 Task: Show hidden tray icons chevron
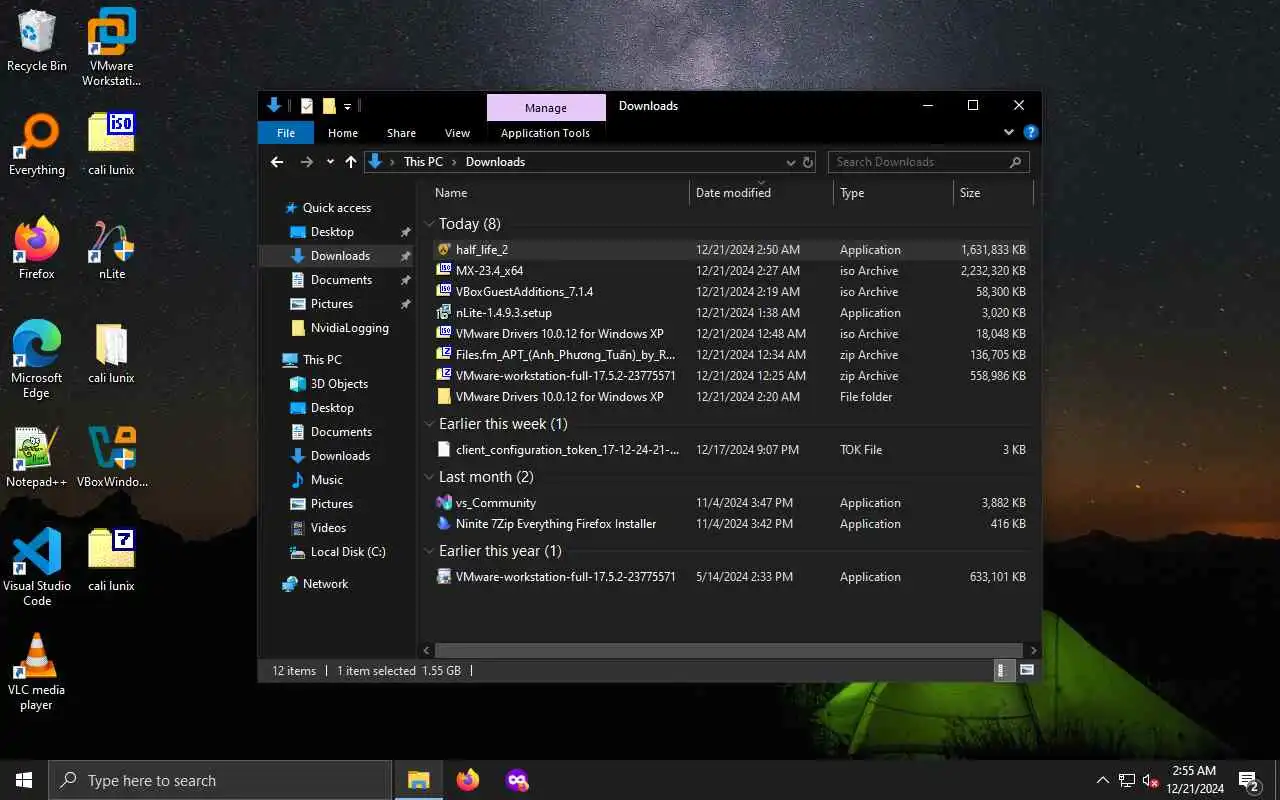coord(1103,780)
